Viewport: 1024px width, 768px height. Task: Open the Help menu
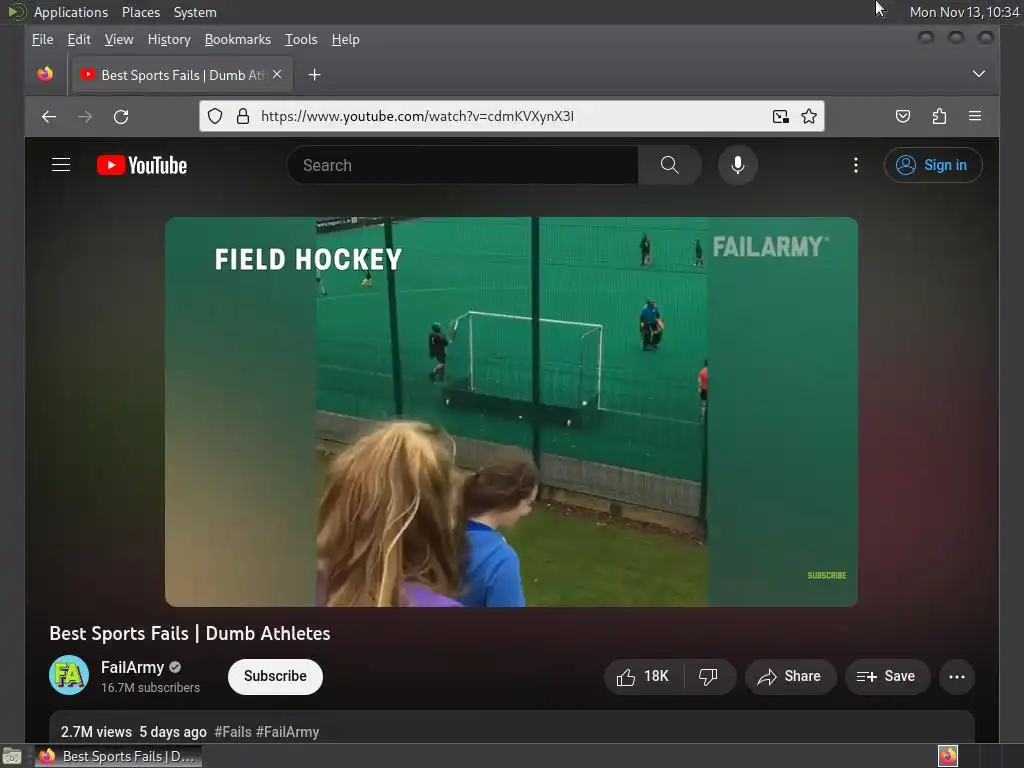345,40
